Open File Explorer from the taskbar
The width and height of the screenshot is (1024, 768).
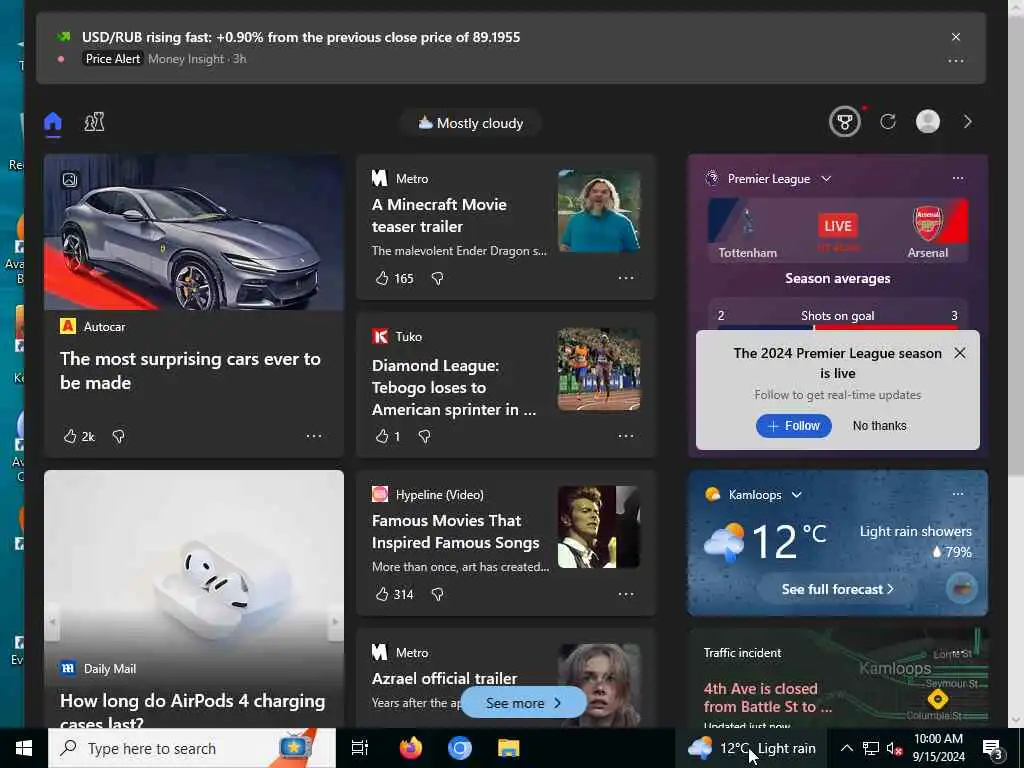tap(509, 748)
